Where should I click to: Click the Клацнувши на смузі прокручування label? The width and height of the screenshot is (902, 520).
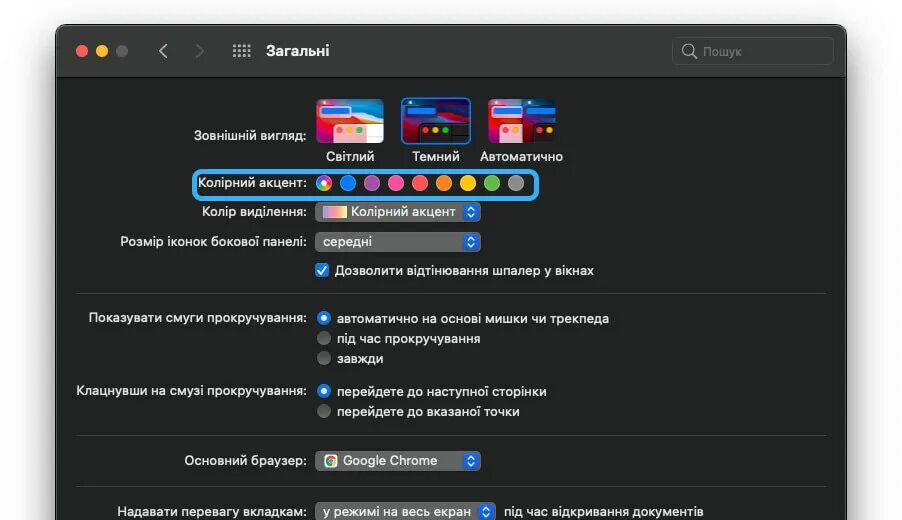tap(192, 391)
